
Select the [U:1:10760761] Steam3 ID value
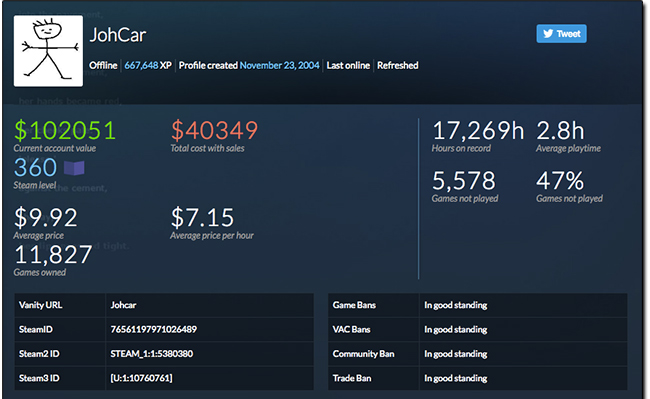point(141,378)
